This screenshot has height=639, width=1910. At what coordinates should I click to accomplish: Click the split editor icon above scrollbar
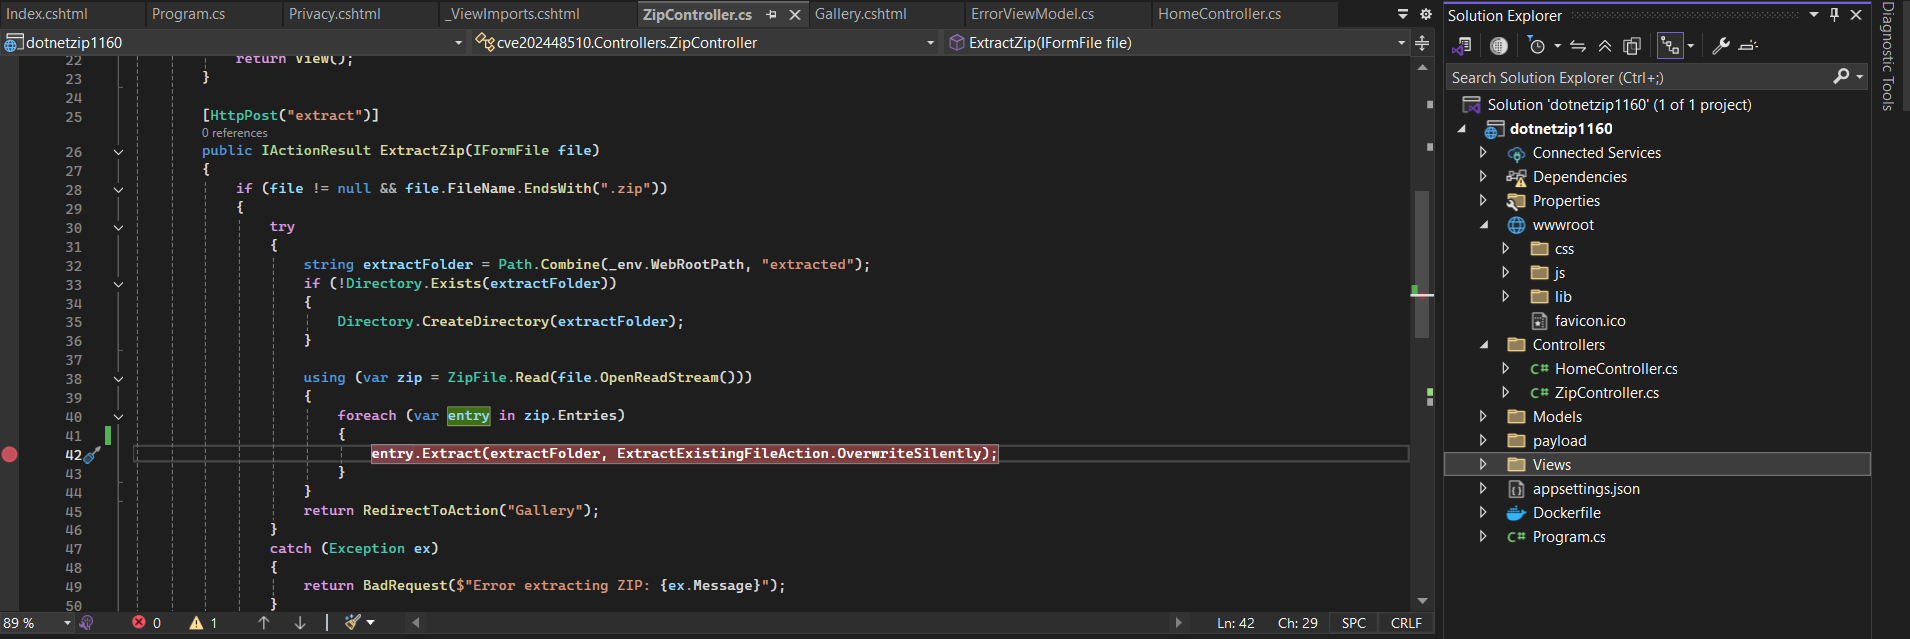pyautogui.click(x=1422, y=43)
